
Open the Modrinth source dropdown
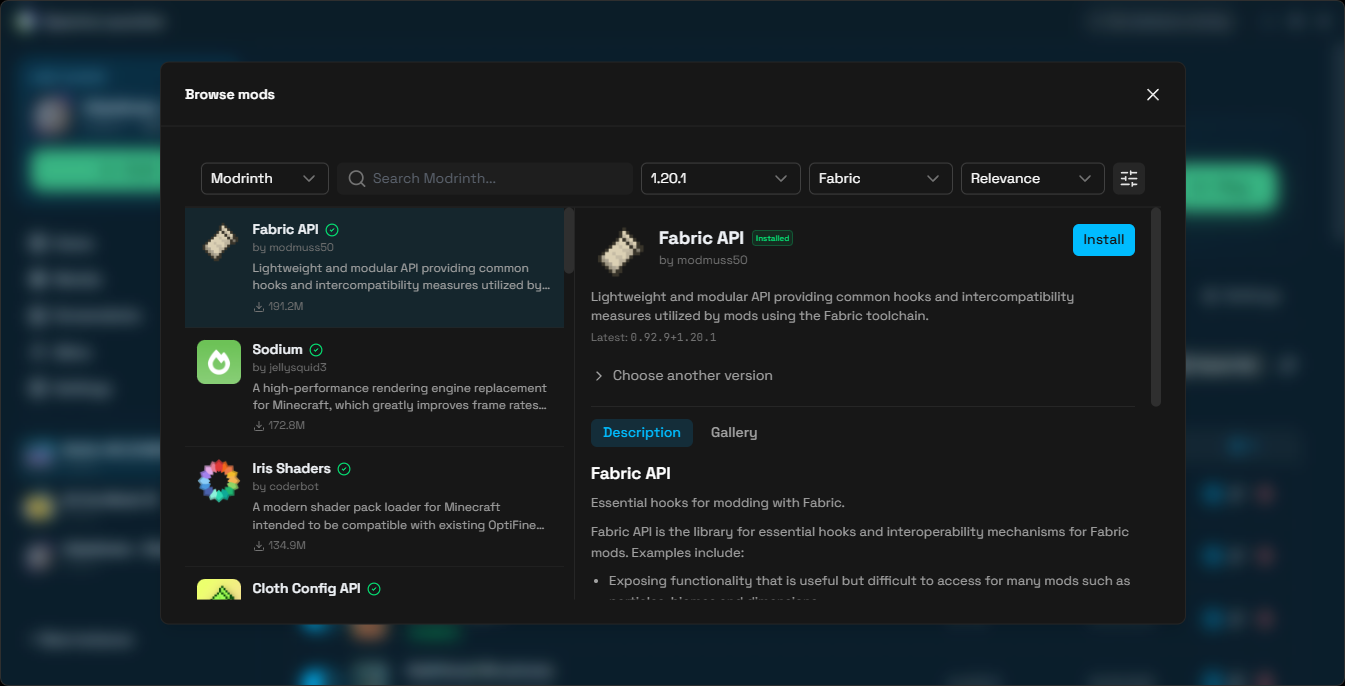(265, 178)
